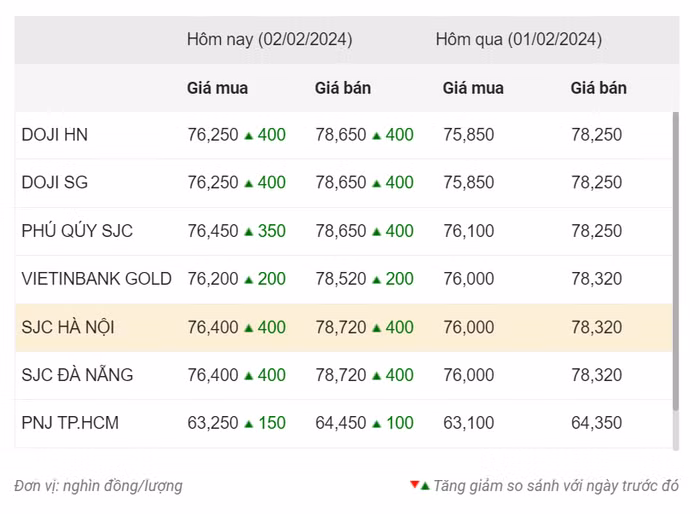Screen dimensions: 700x514
Task: Click the up arrow before PHÚ QUÝ 350
Action: pyautogui.click(x=248, y=231)
